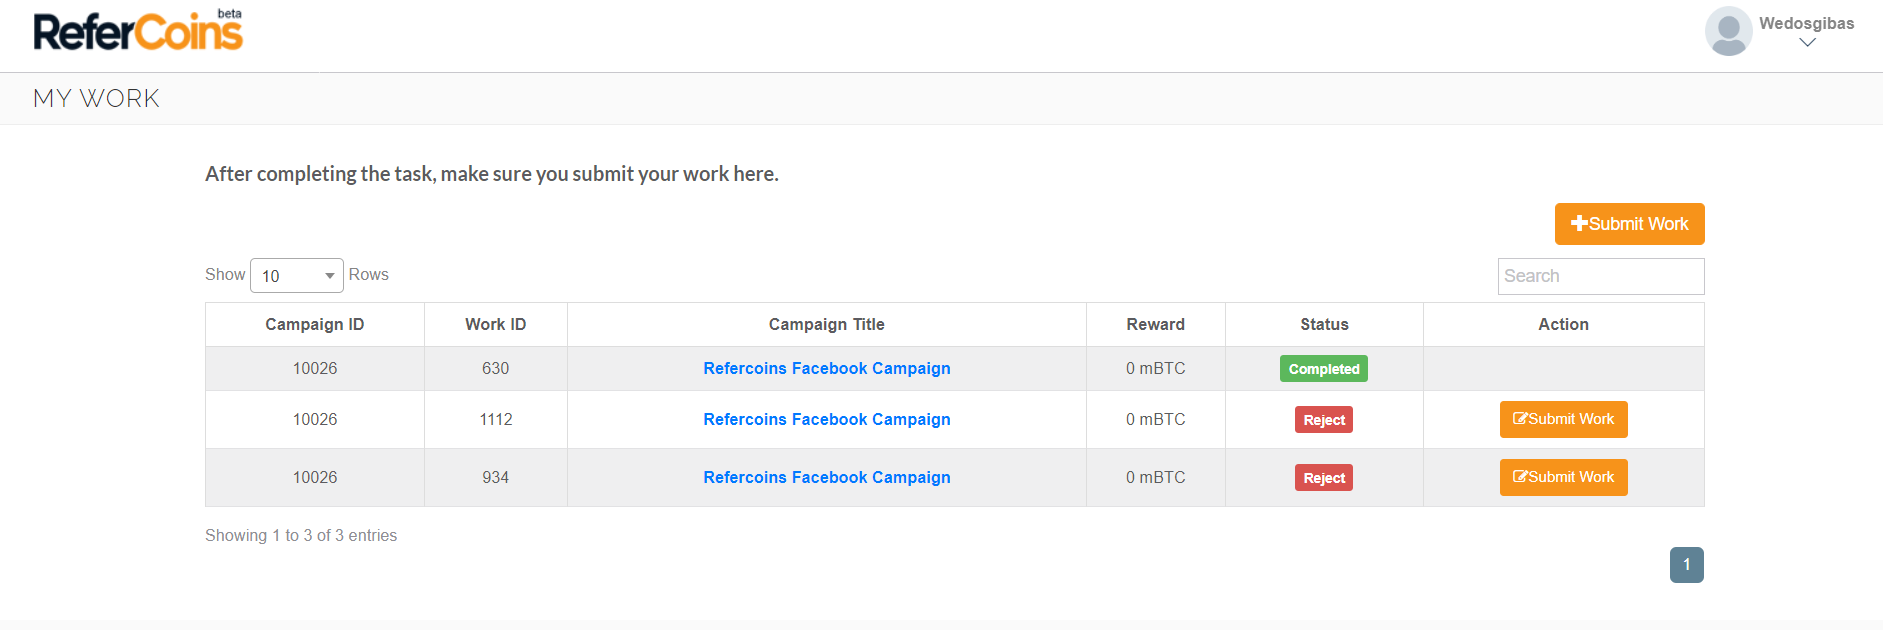Resubmit work for row 1112 via Submit Work
The width and height of the screenshot is (1883, 630).
(1563, 419)
